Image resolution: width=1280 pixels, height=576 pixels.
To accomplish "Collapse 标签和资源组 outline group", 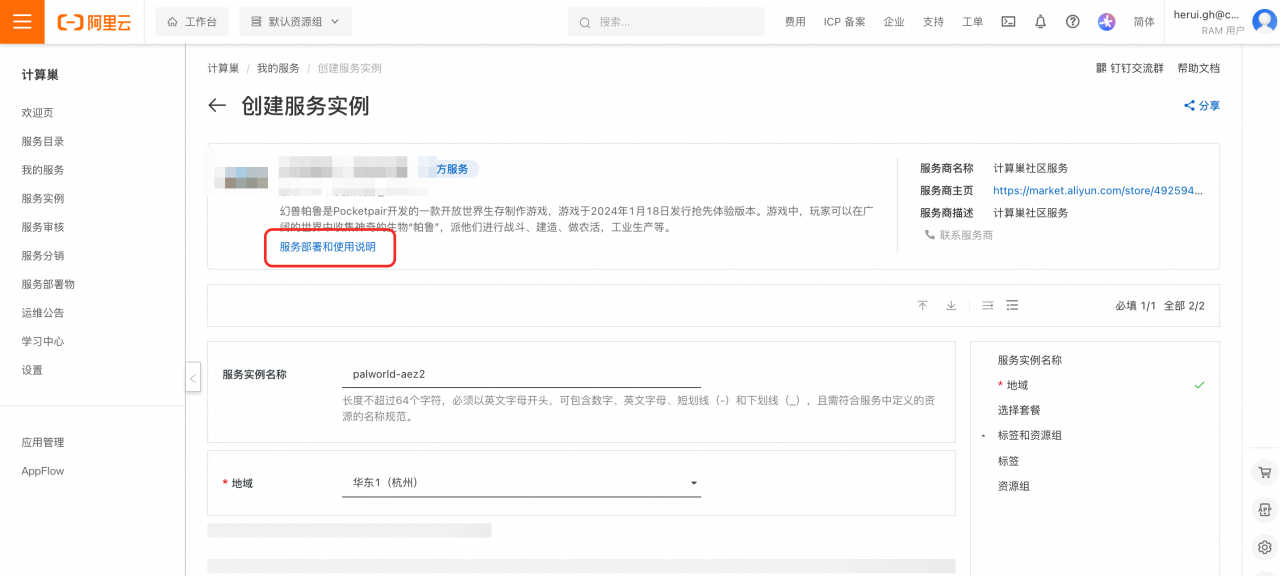I will click(984, 436).
